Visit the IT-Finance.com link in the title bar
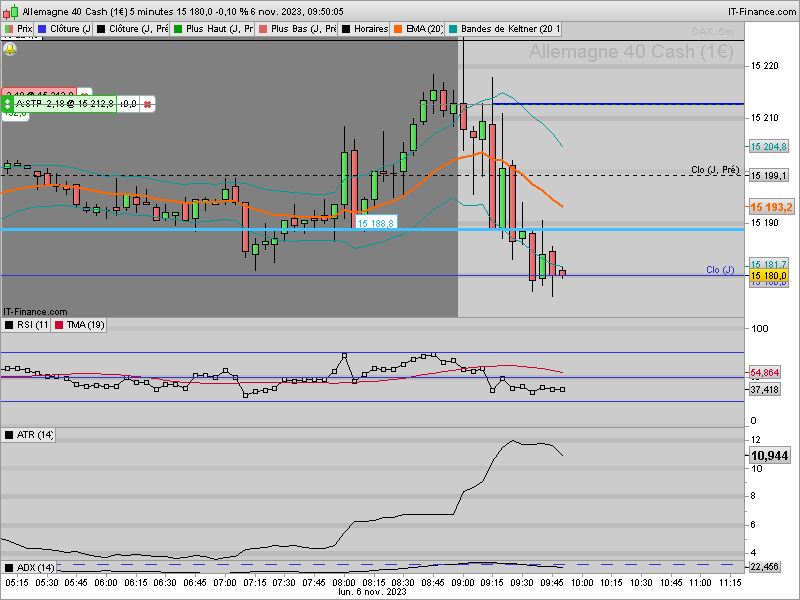Screen dimensions: 800x600 click(x=762, y=11)
